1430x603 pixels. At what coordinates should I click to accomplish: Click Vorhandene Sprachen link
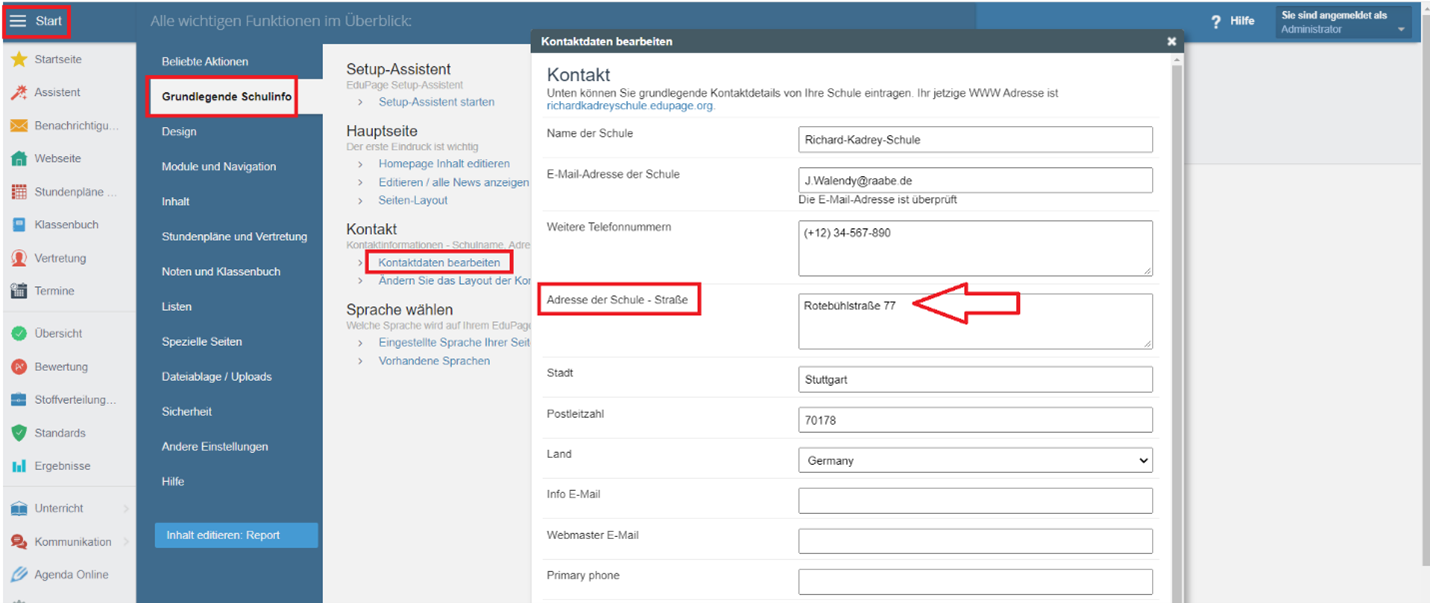[434, 361]
